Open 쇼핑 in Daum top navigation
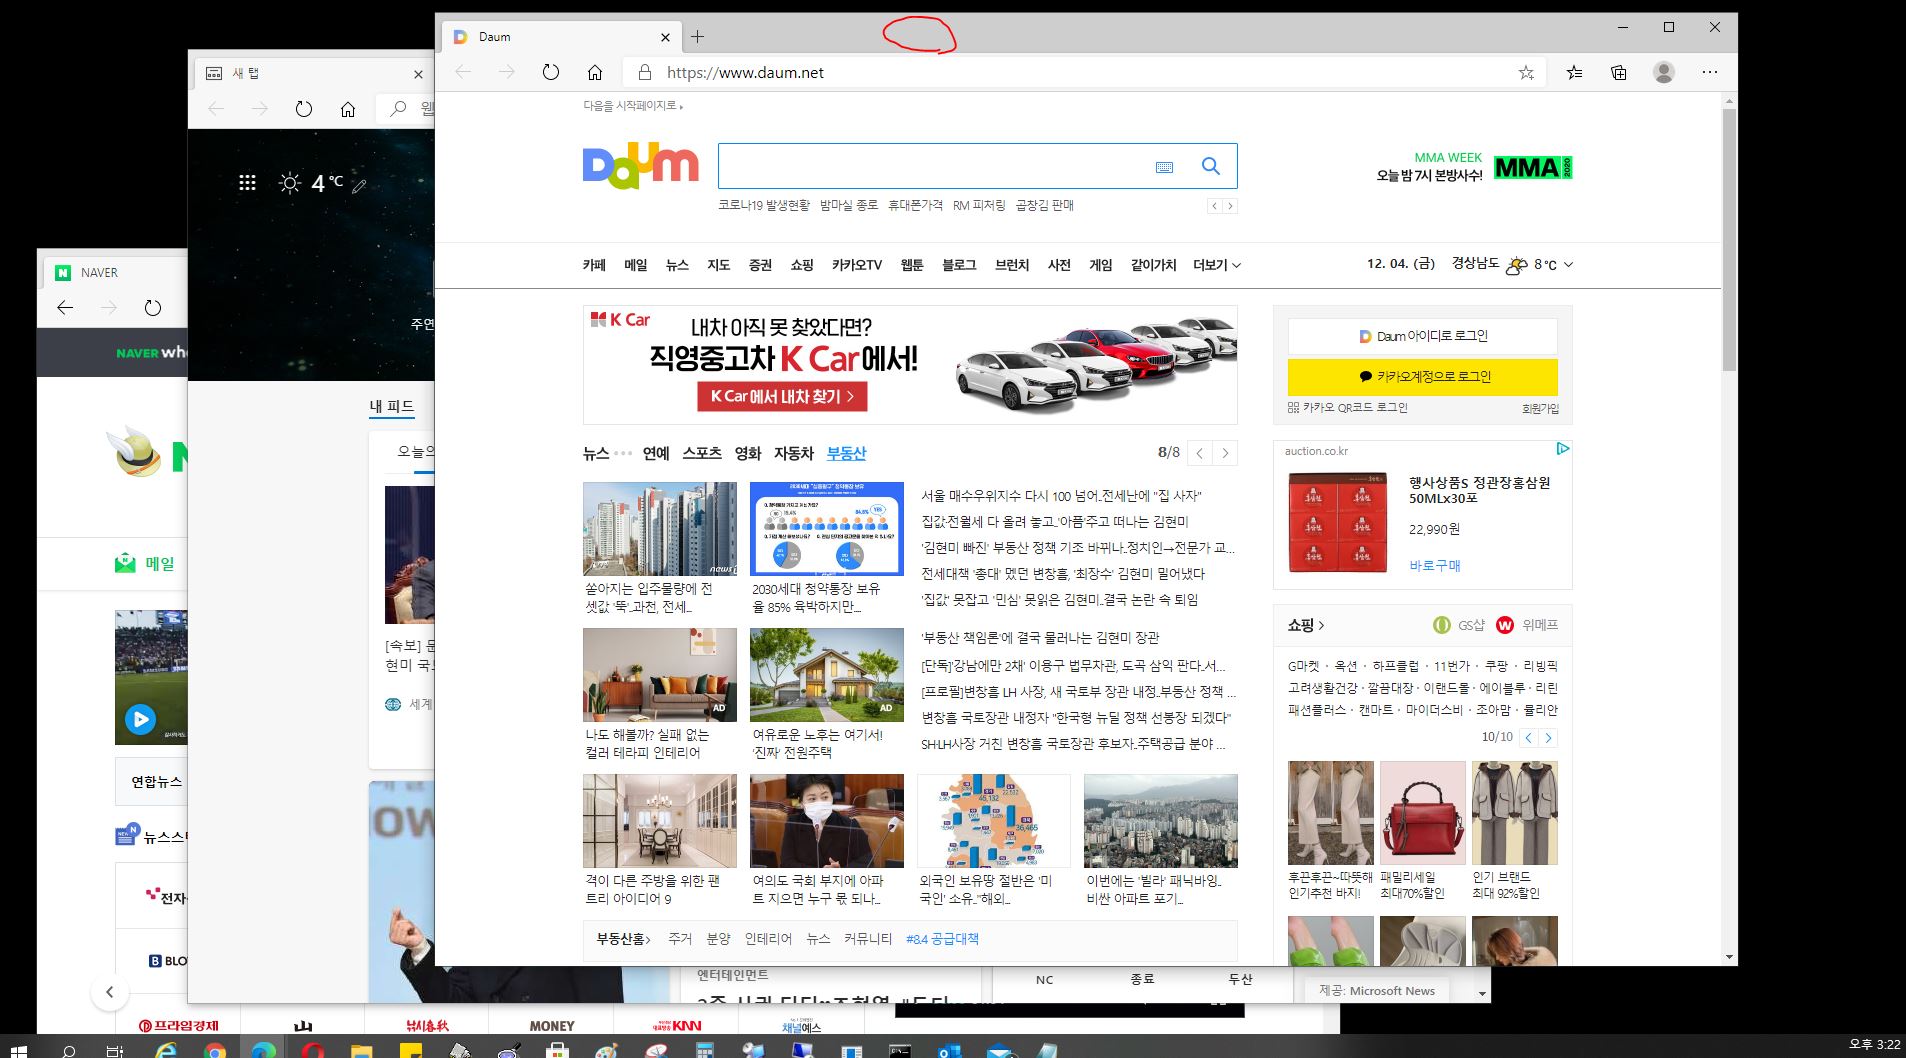This screenshot has width=1906, height=1058. [802, 265]
